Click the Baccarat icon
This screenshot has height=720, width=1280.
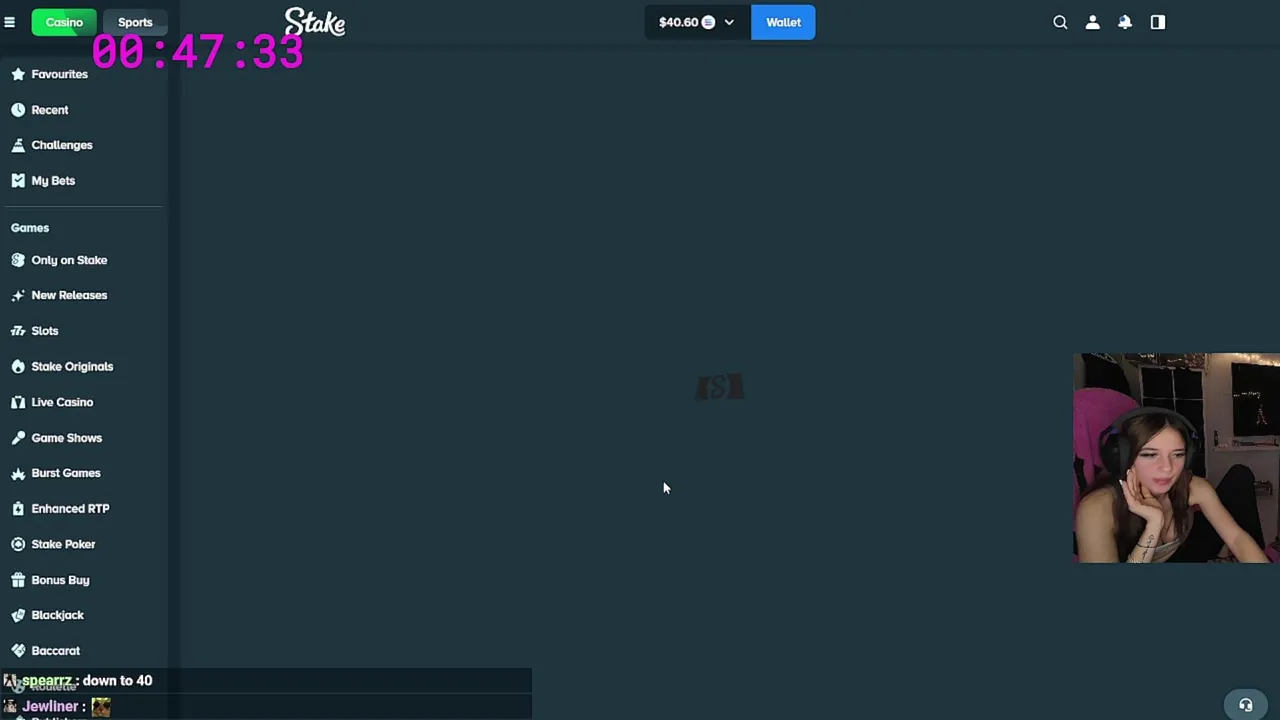(18, 651)
